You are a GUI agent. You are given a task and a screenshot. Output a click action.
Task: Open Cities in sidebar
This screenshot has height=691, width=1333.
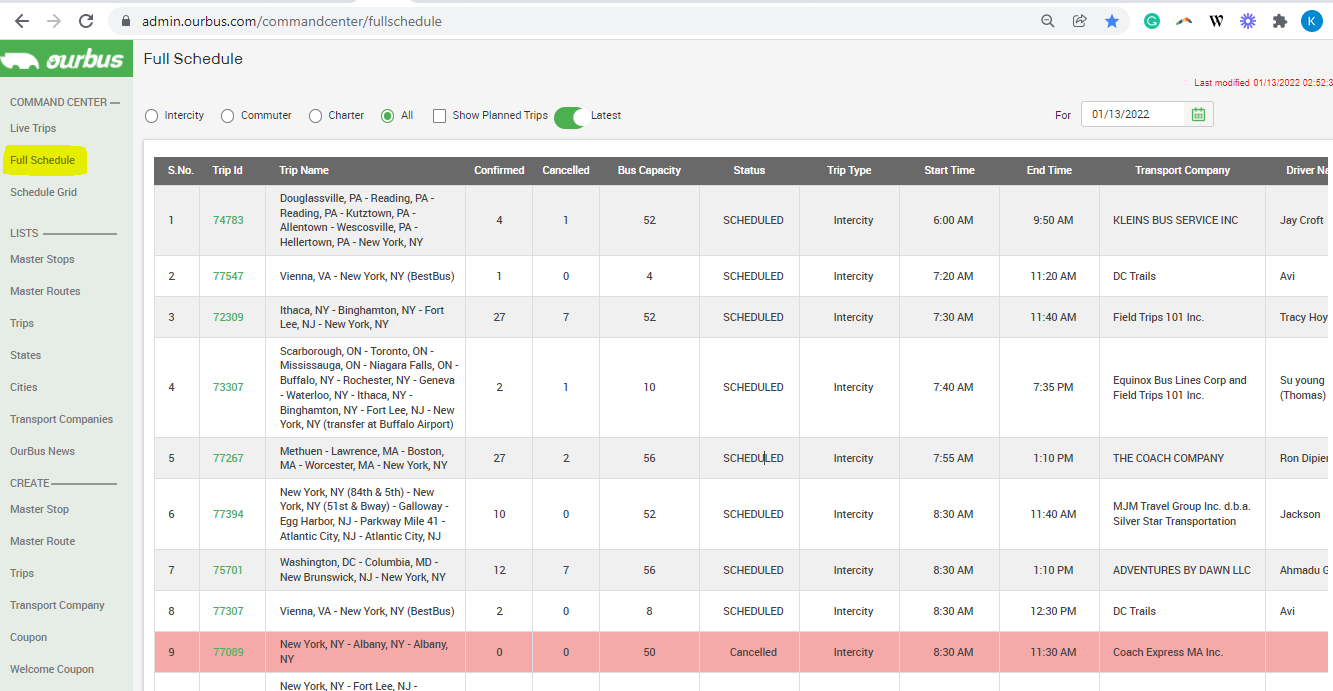pos(24,387)
